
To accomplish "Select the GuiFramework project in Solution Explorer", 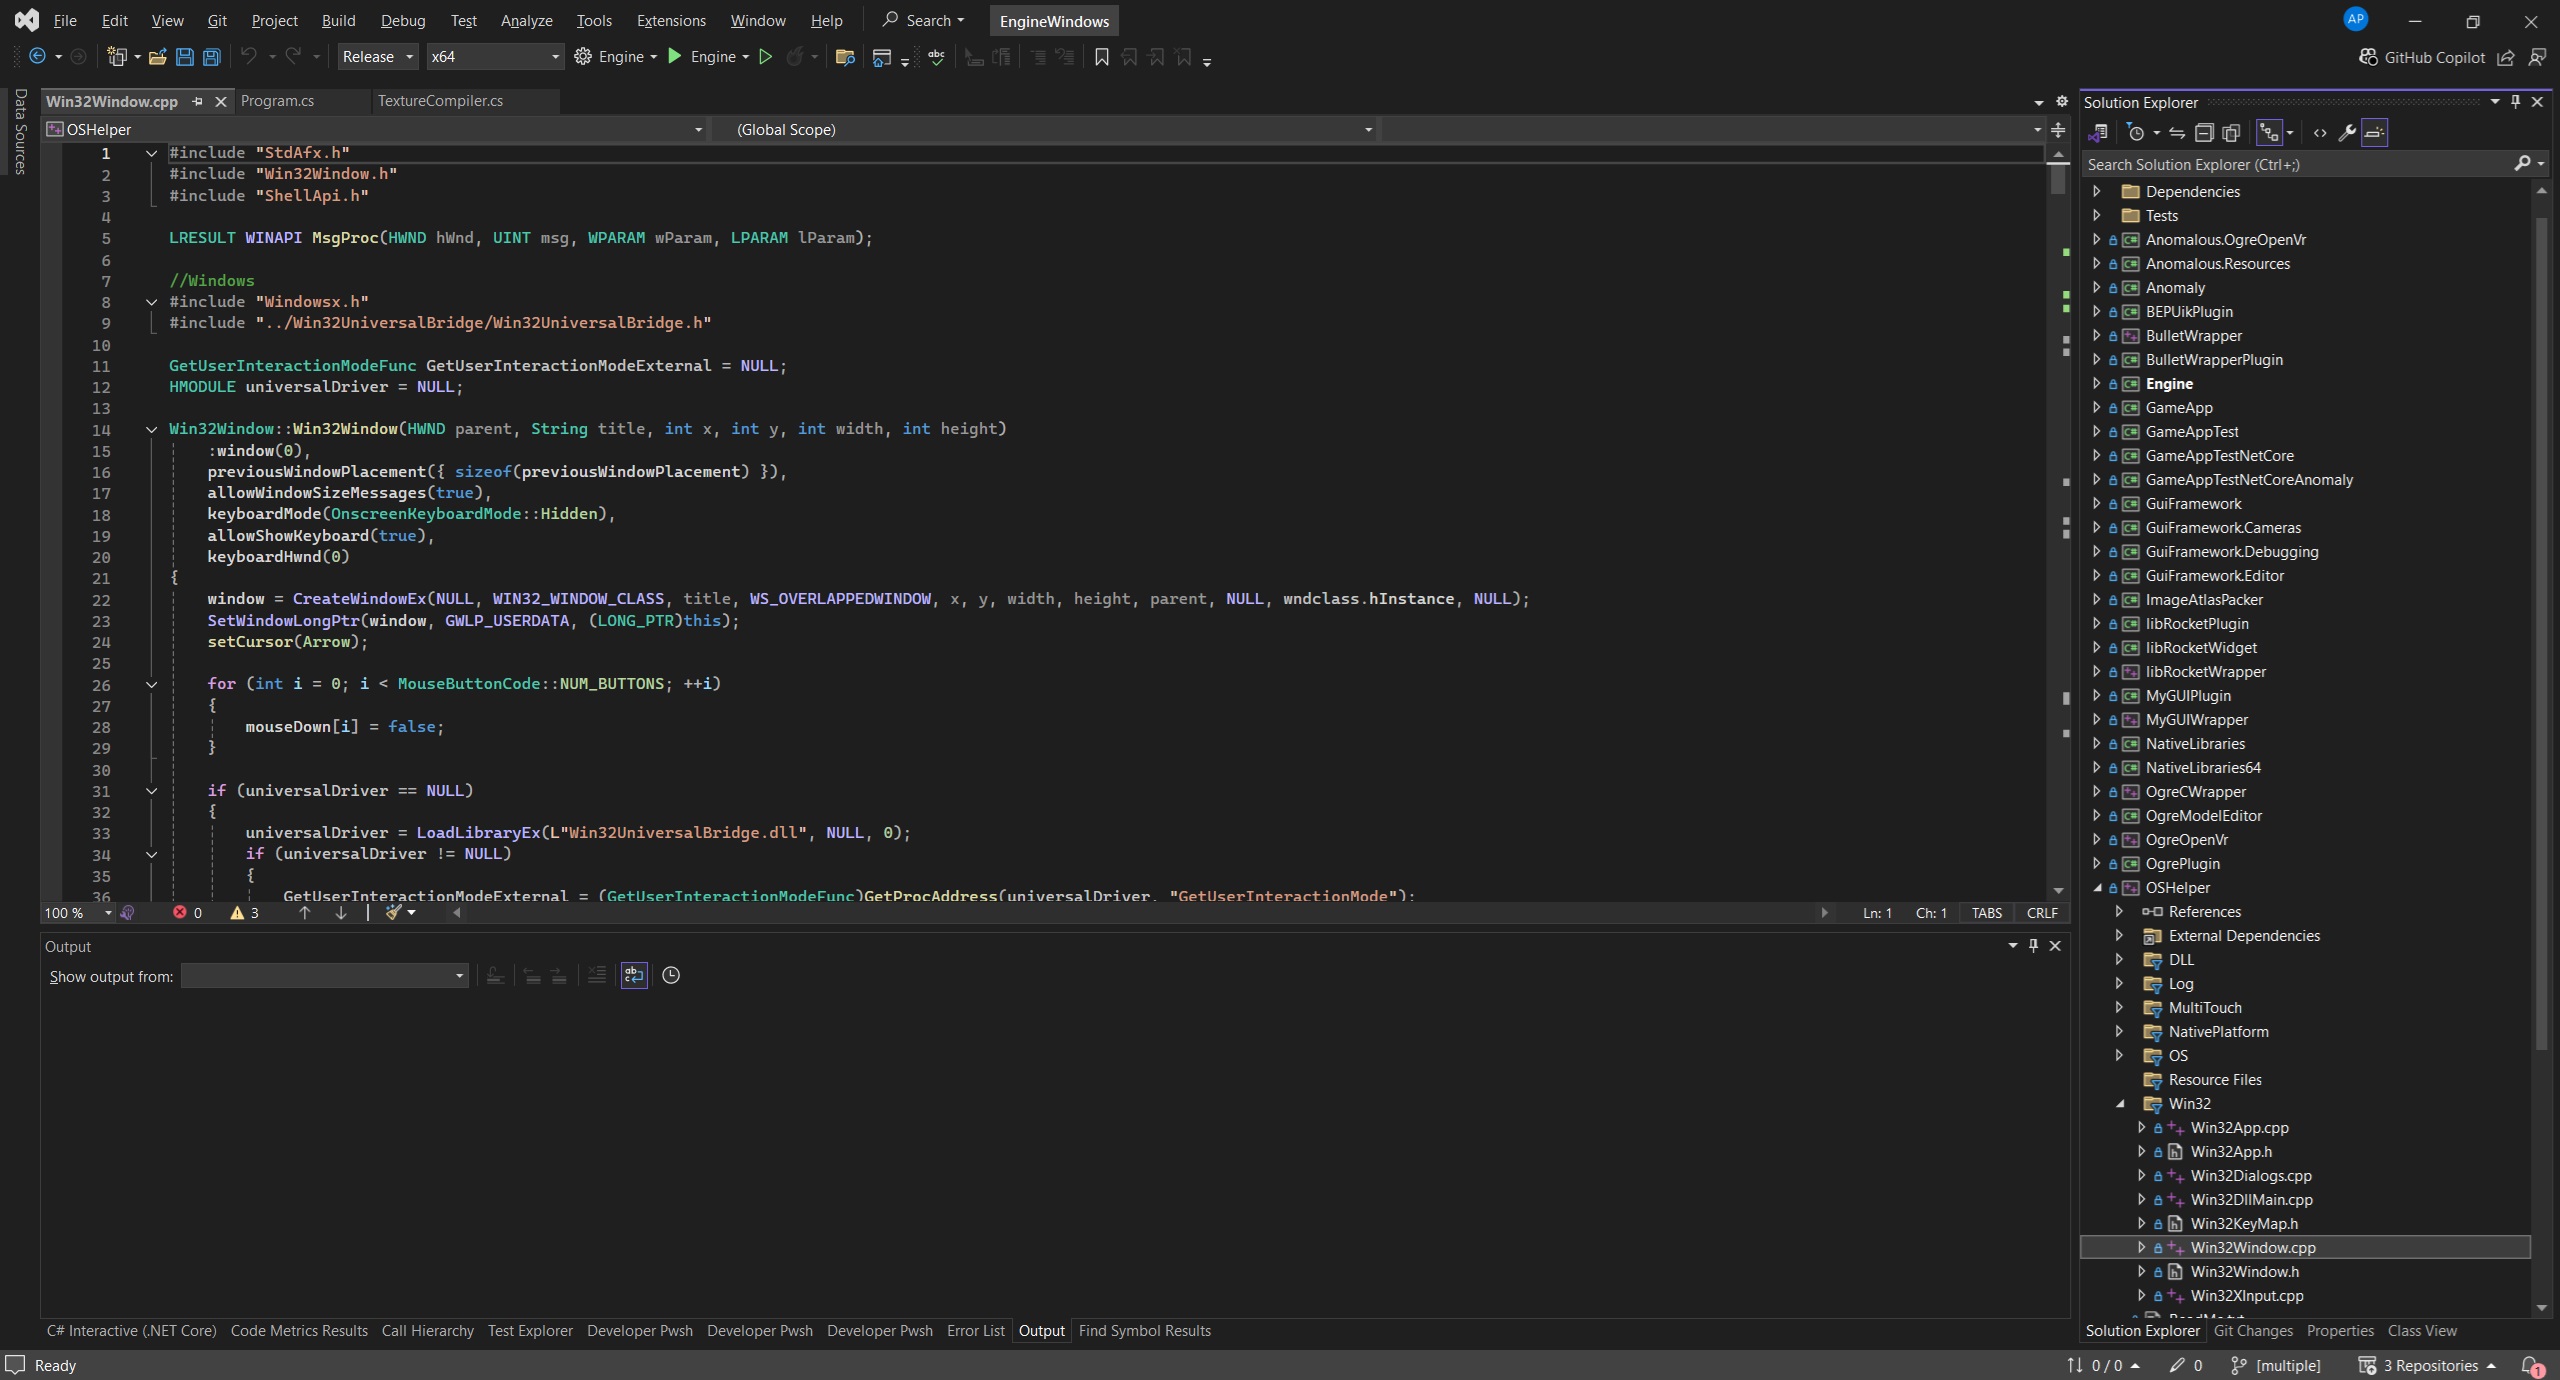I will click(2193, 504).
